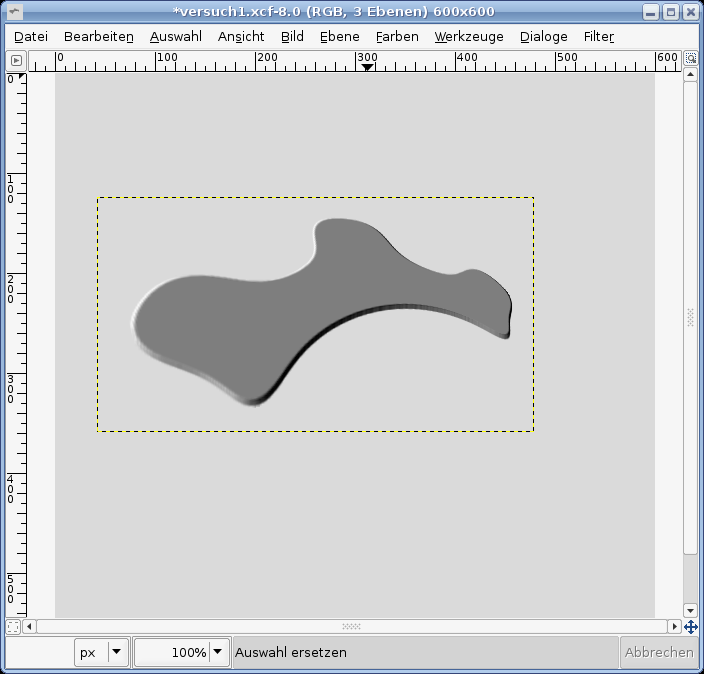Click vertical scrollbar up arrow
The width and height of the screenshot is (704, 674).
pyautogui.click(x=691, y=75)
